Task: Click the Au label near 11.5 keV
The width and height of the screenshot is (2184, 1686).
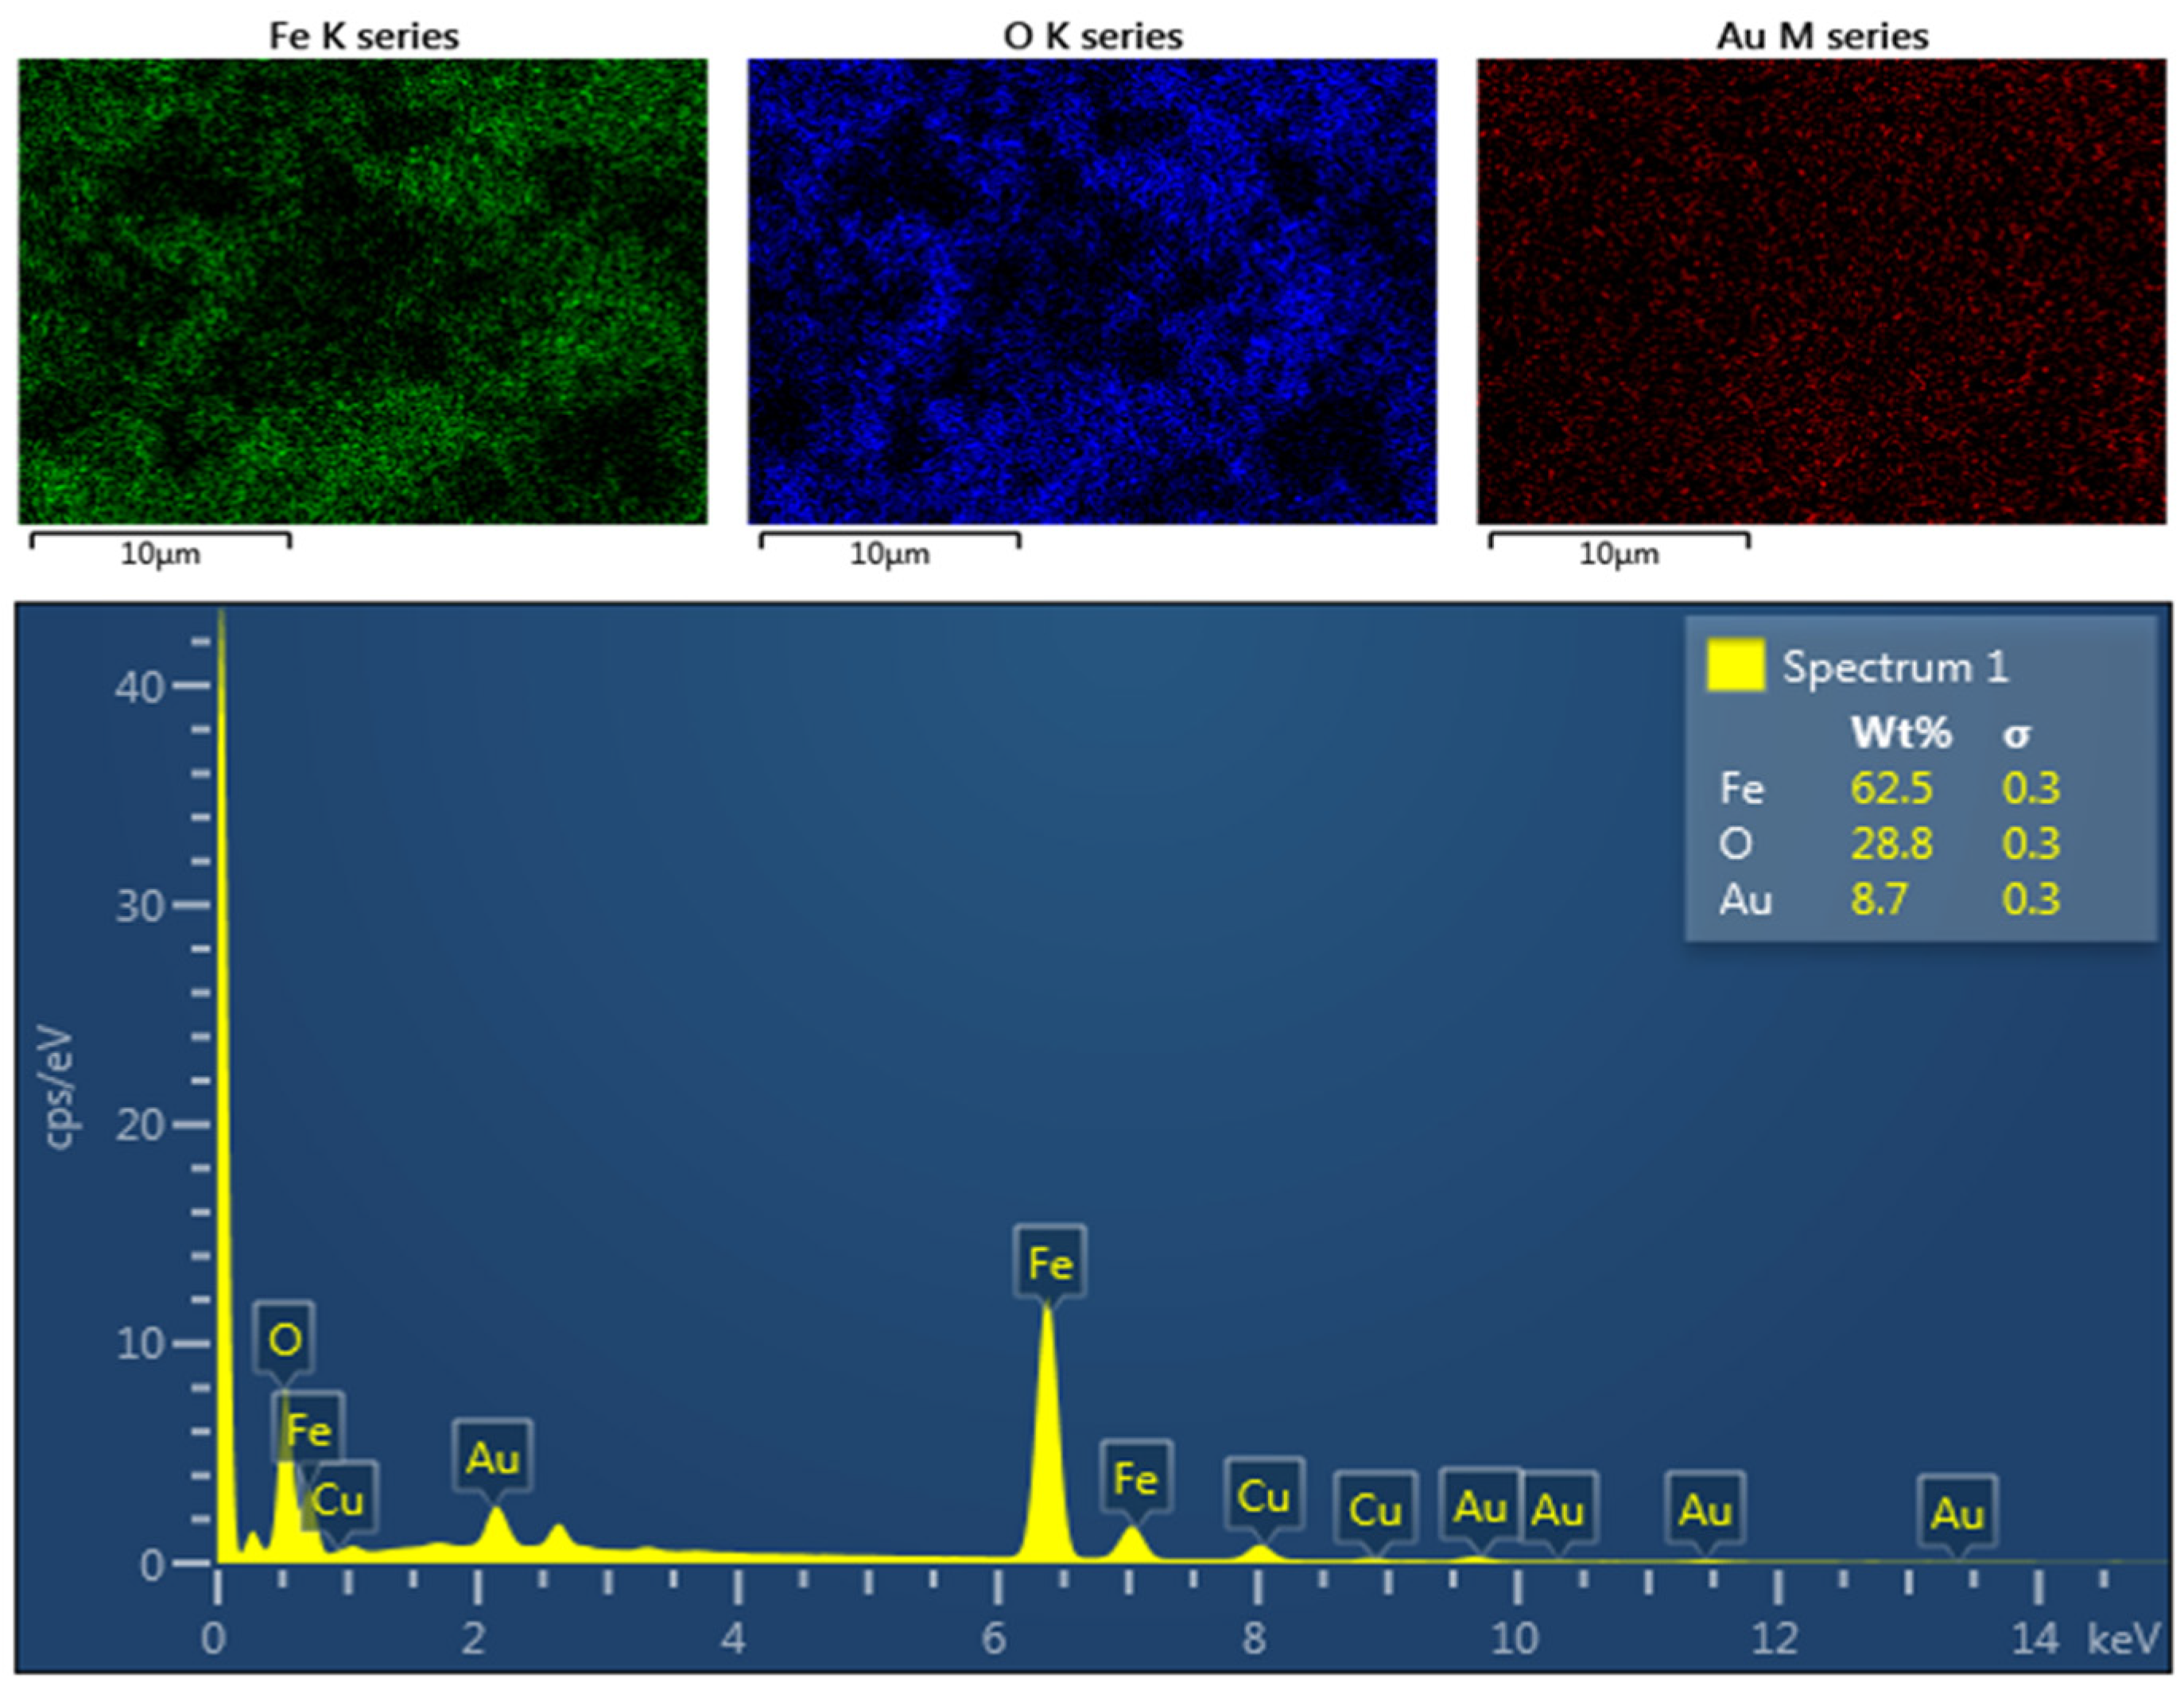Action: point(1705,1510)
